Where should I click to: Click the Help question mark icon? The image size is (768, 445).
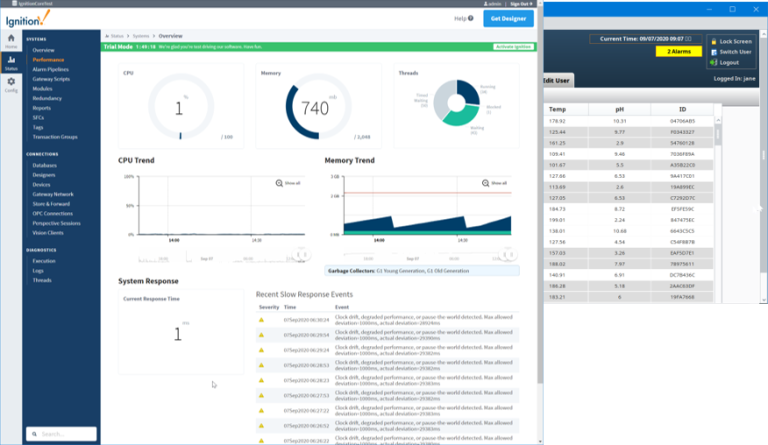pos(472,18)
